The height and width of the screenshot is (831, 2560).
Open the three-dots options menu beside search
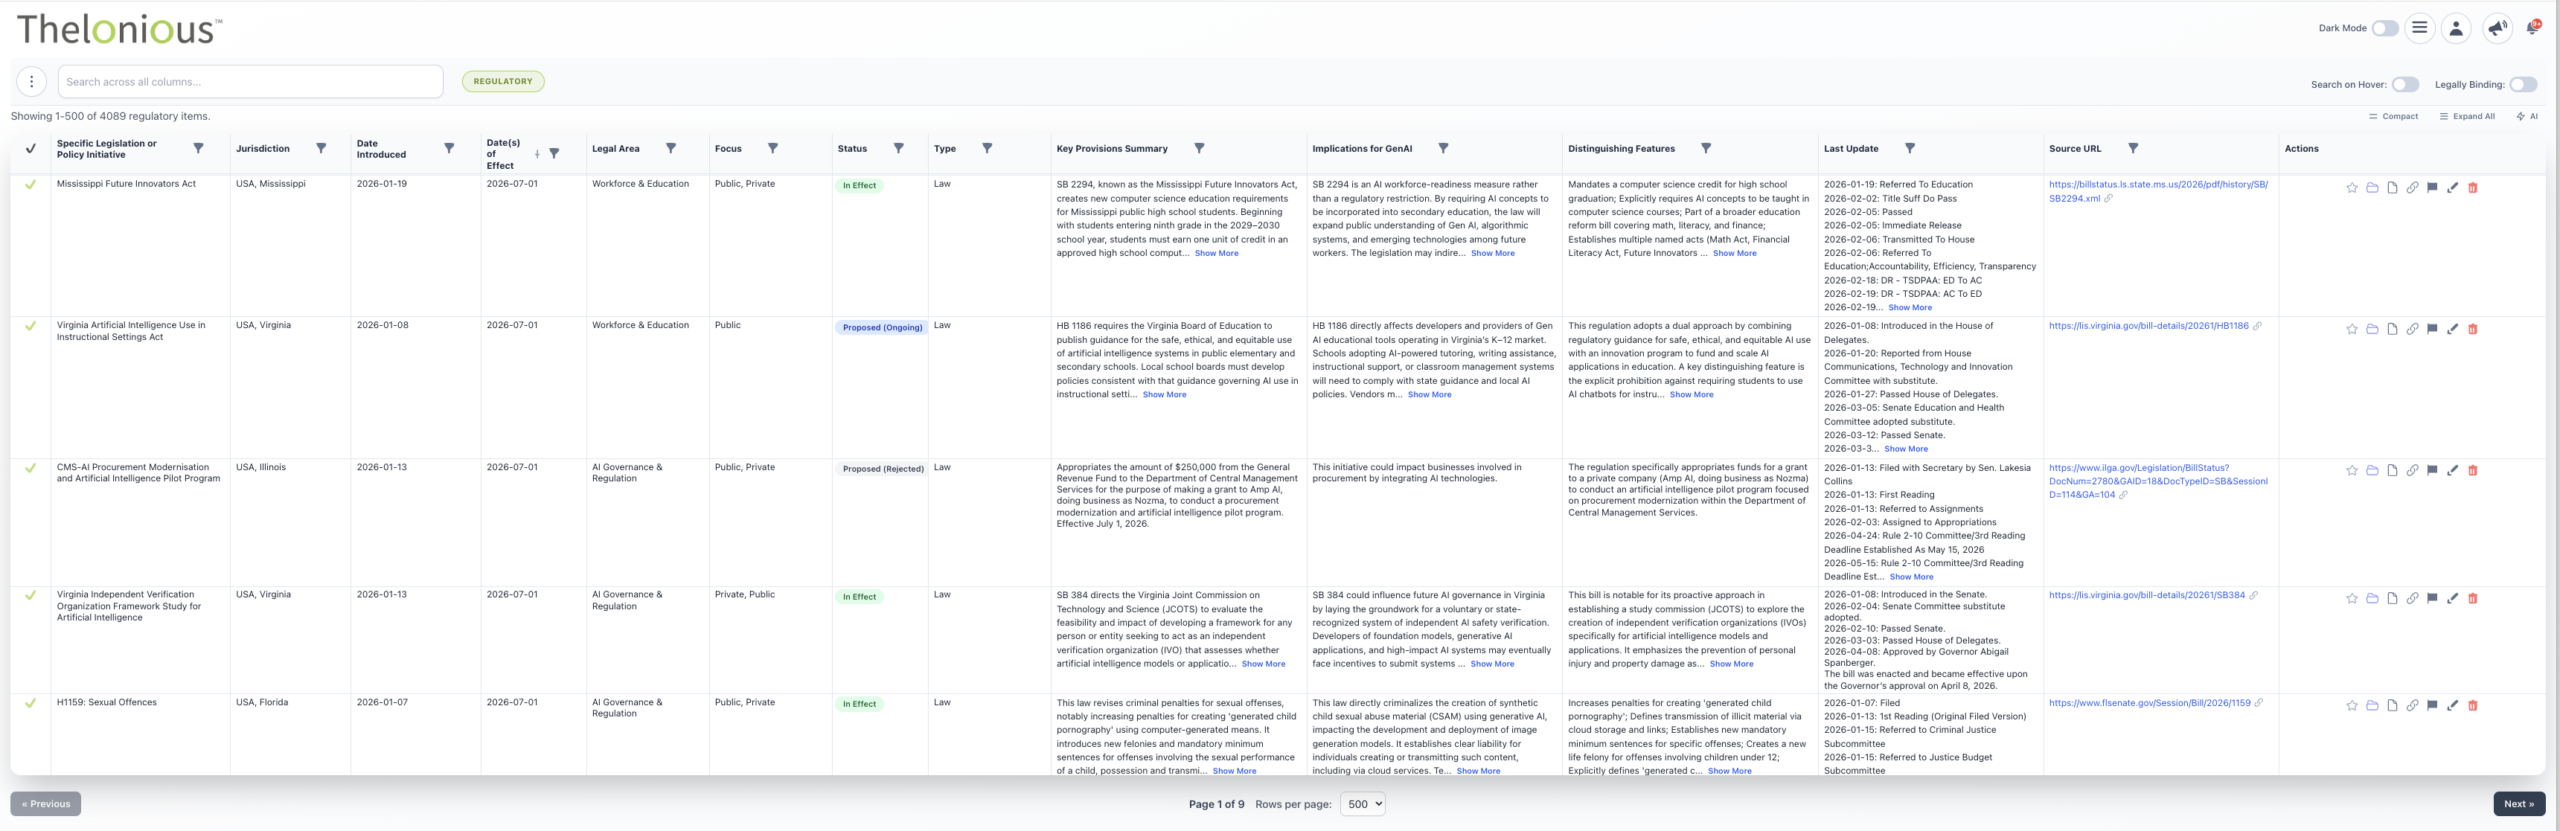click(x=32, y=82)
